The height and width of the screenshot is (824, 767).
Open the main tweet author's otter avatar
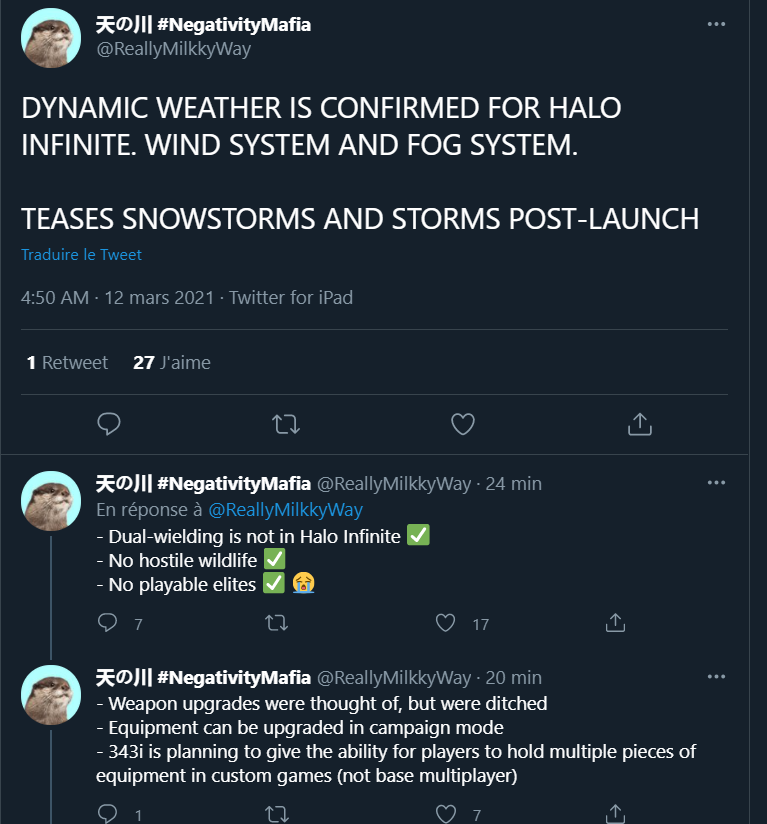coord(50,38)
